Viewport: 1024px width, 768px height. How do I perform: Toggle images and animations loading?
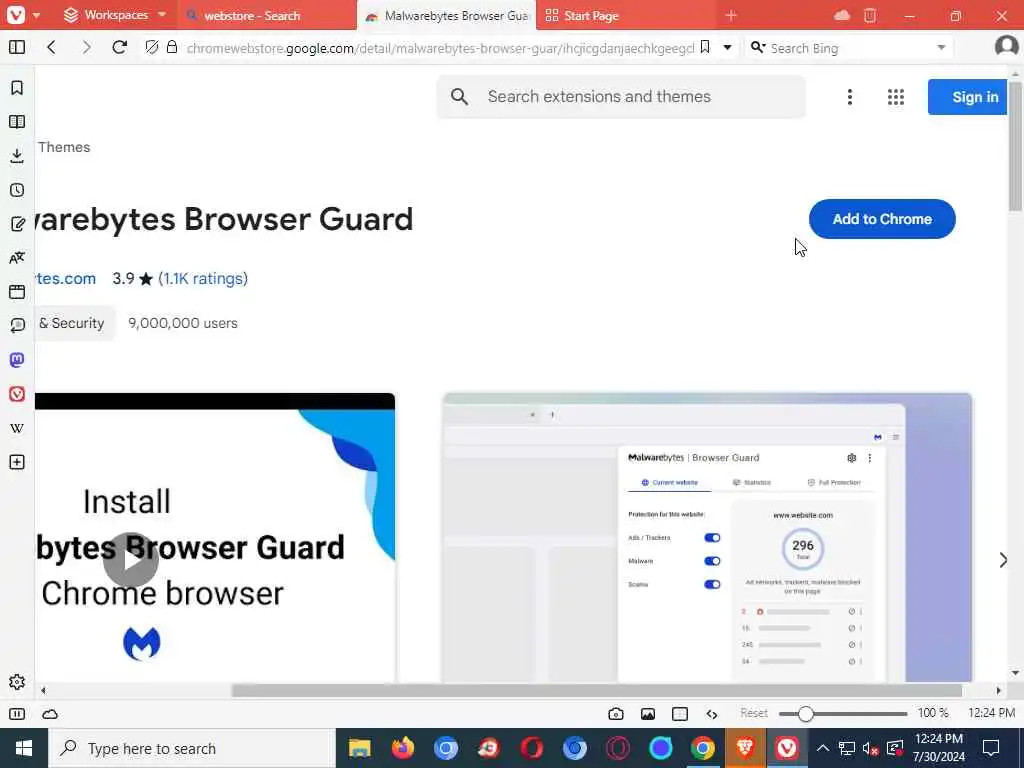(x=648, y=714)
